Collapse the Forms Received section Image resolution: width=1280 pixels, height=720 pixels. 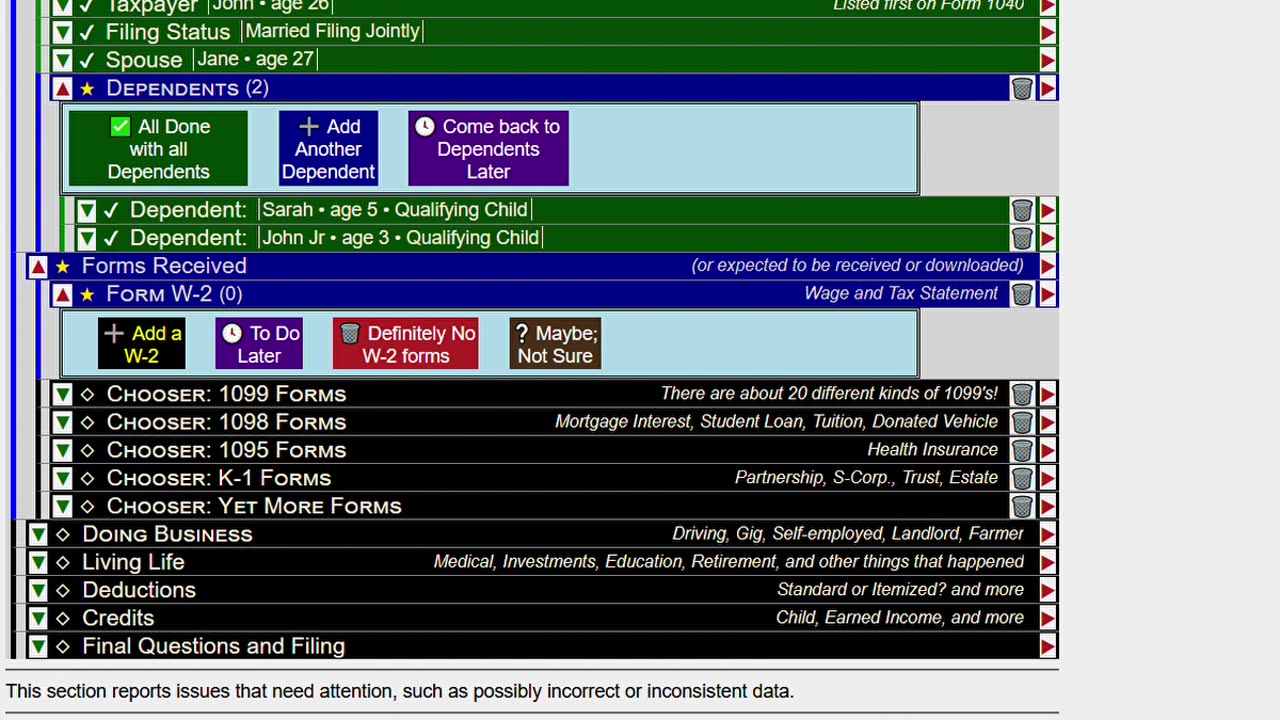tap(37, 266)
